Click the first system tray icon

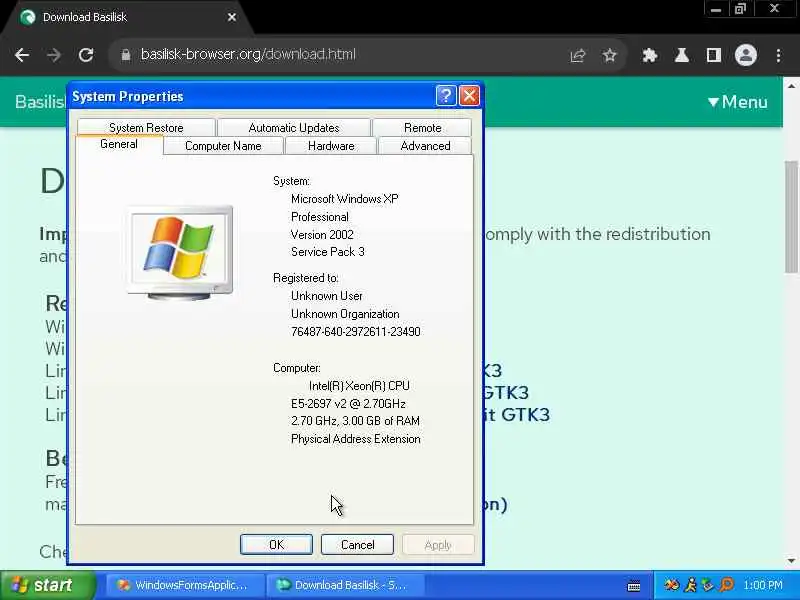pyautogui.click(x=671, y=585)
